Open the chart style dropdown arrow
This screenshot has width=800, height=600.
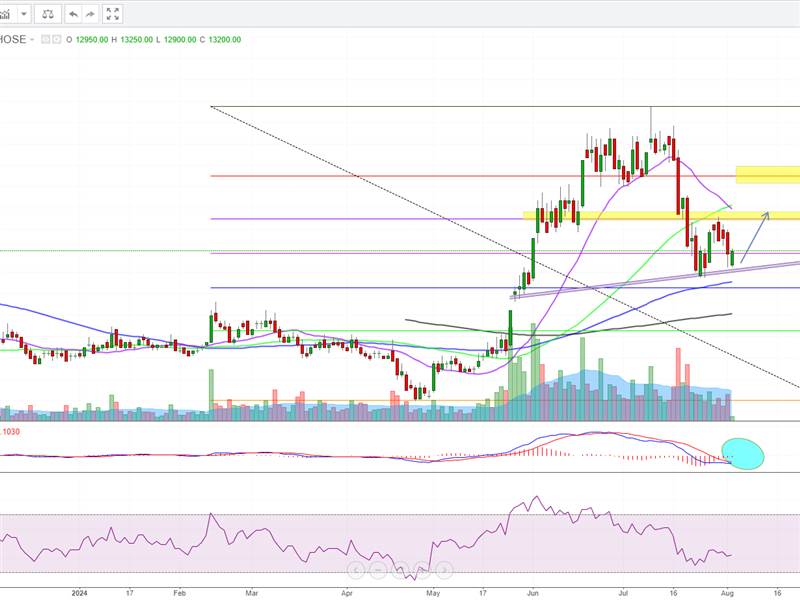tap(23, 14)
